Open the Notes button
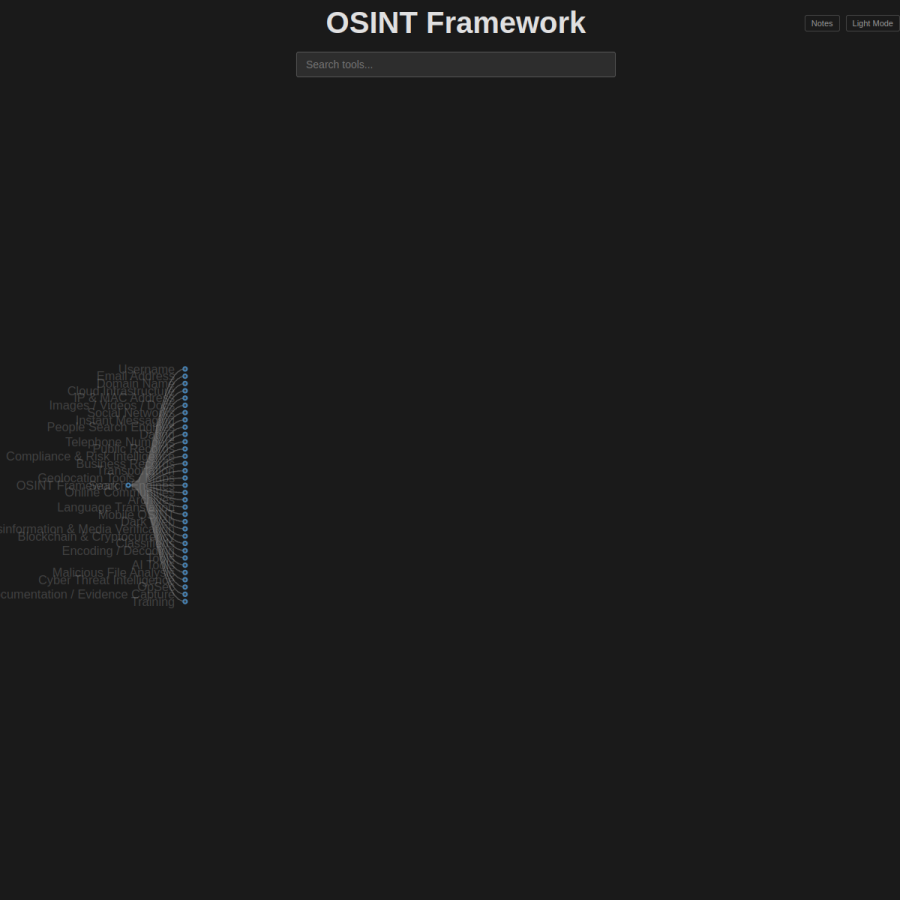 pyautogui.click(x=822, y=24)
